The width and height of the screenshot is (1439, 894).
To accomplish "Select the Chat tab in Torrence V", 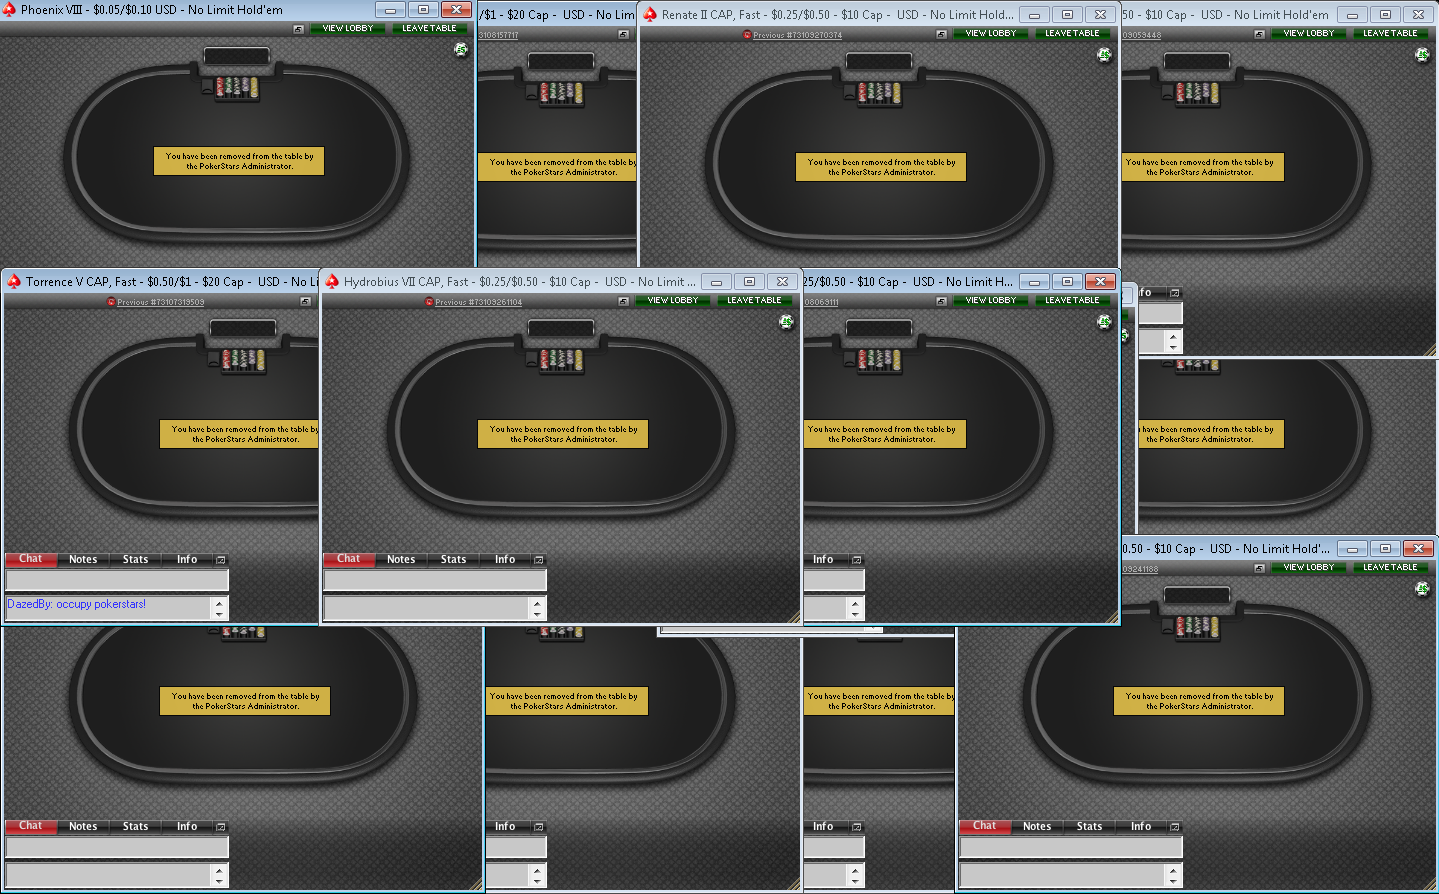I will (31, 559).
